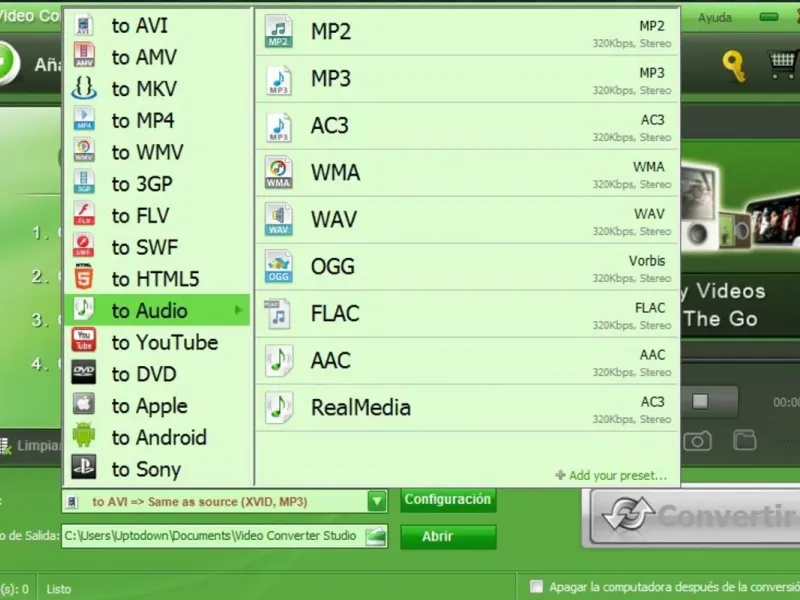Click the Android robot icon

point(84,436)
